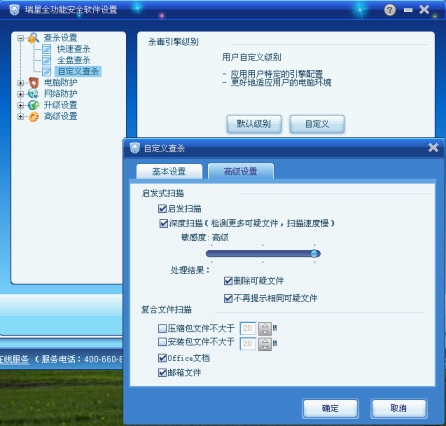Screen dimensions: 446x426
Task: Click the middle of the sensitivity slider track
Action: (x=263, y=254)
